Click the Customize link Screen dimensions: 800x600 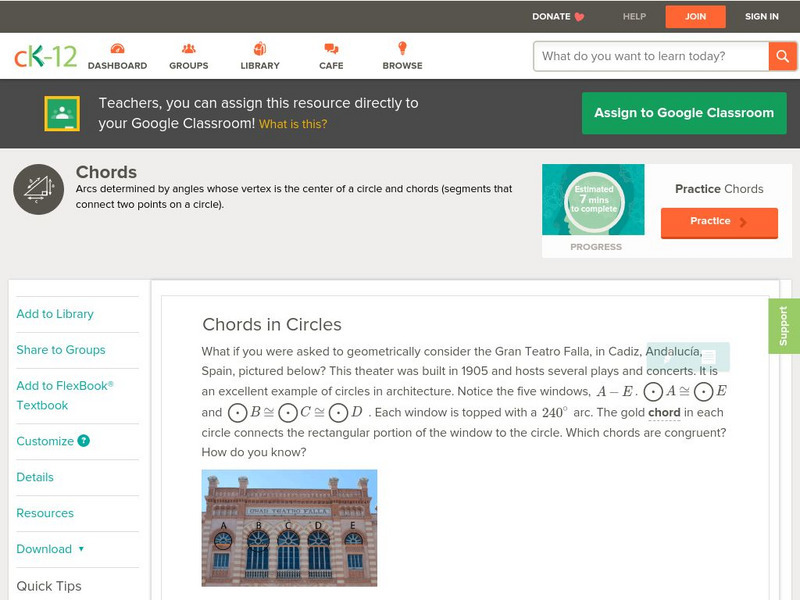click(45, 441)
